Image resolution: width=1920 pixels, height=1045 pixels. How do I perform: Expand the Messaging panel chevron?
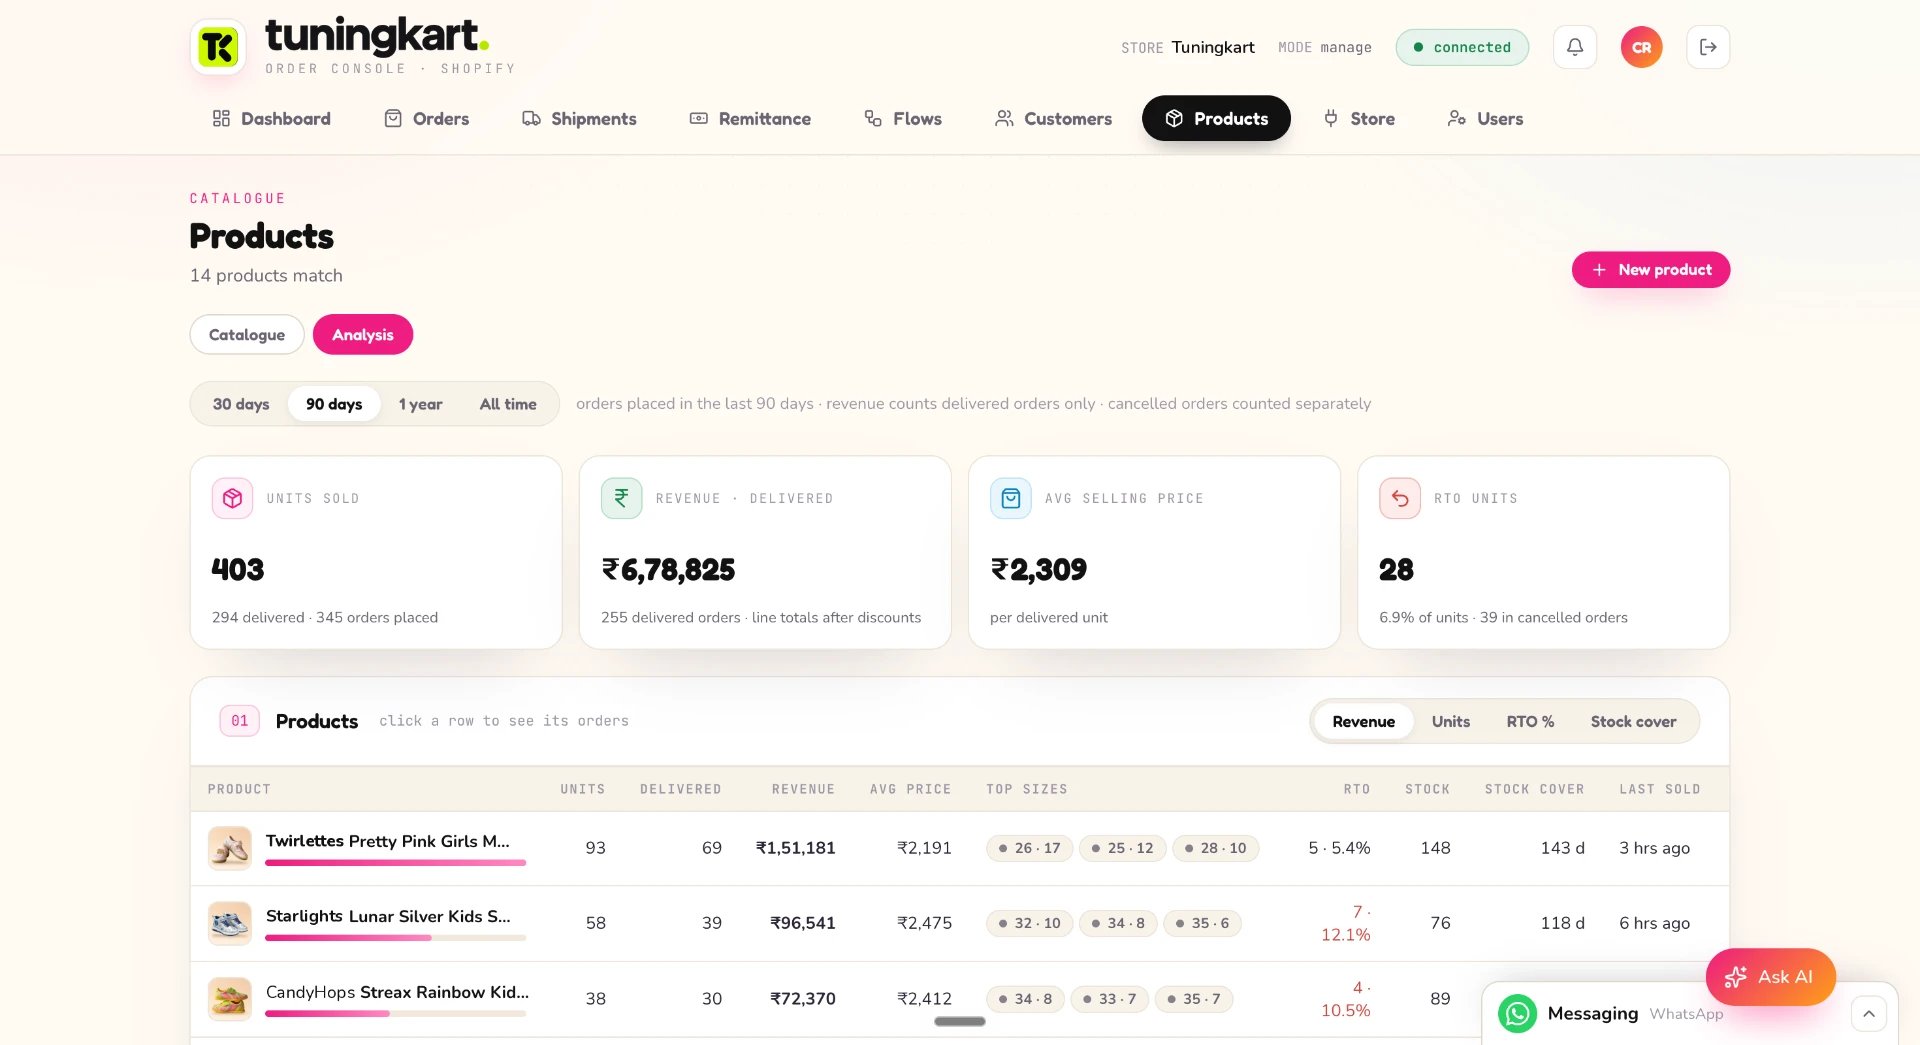[1868, 1013]
